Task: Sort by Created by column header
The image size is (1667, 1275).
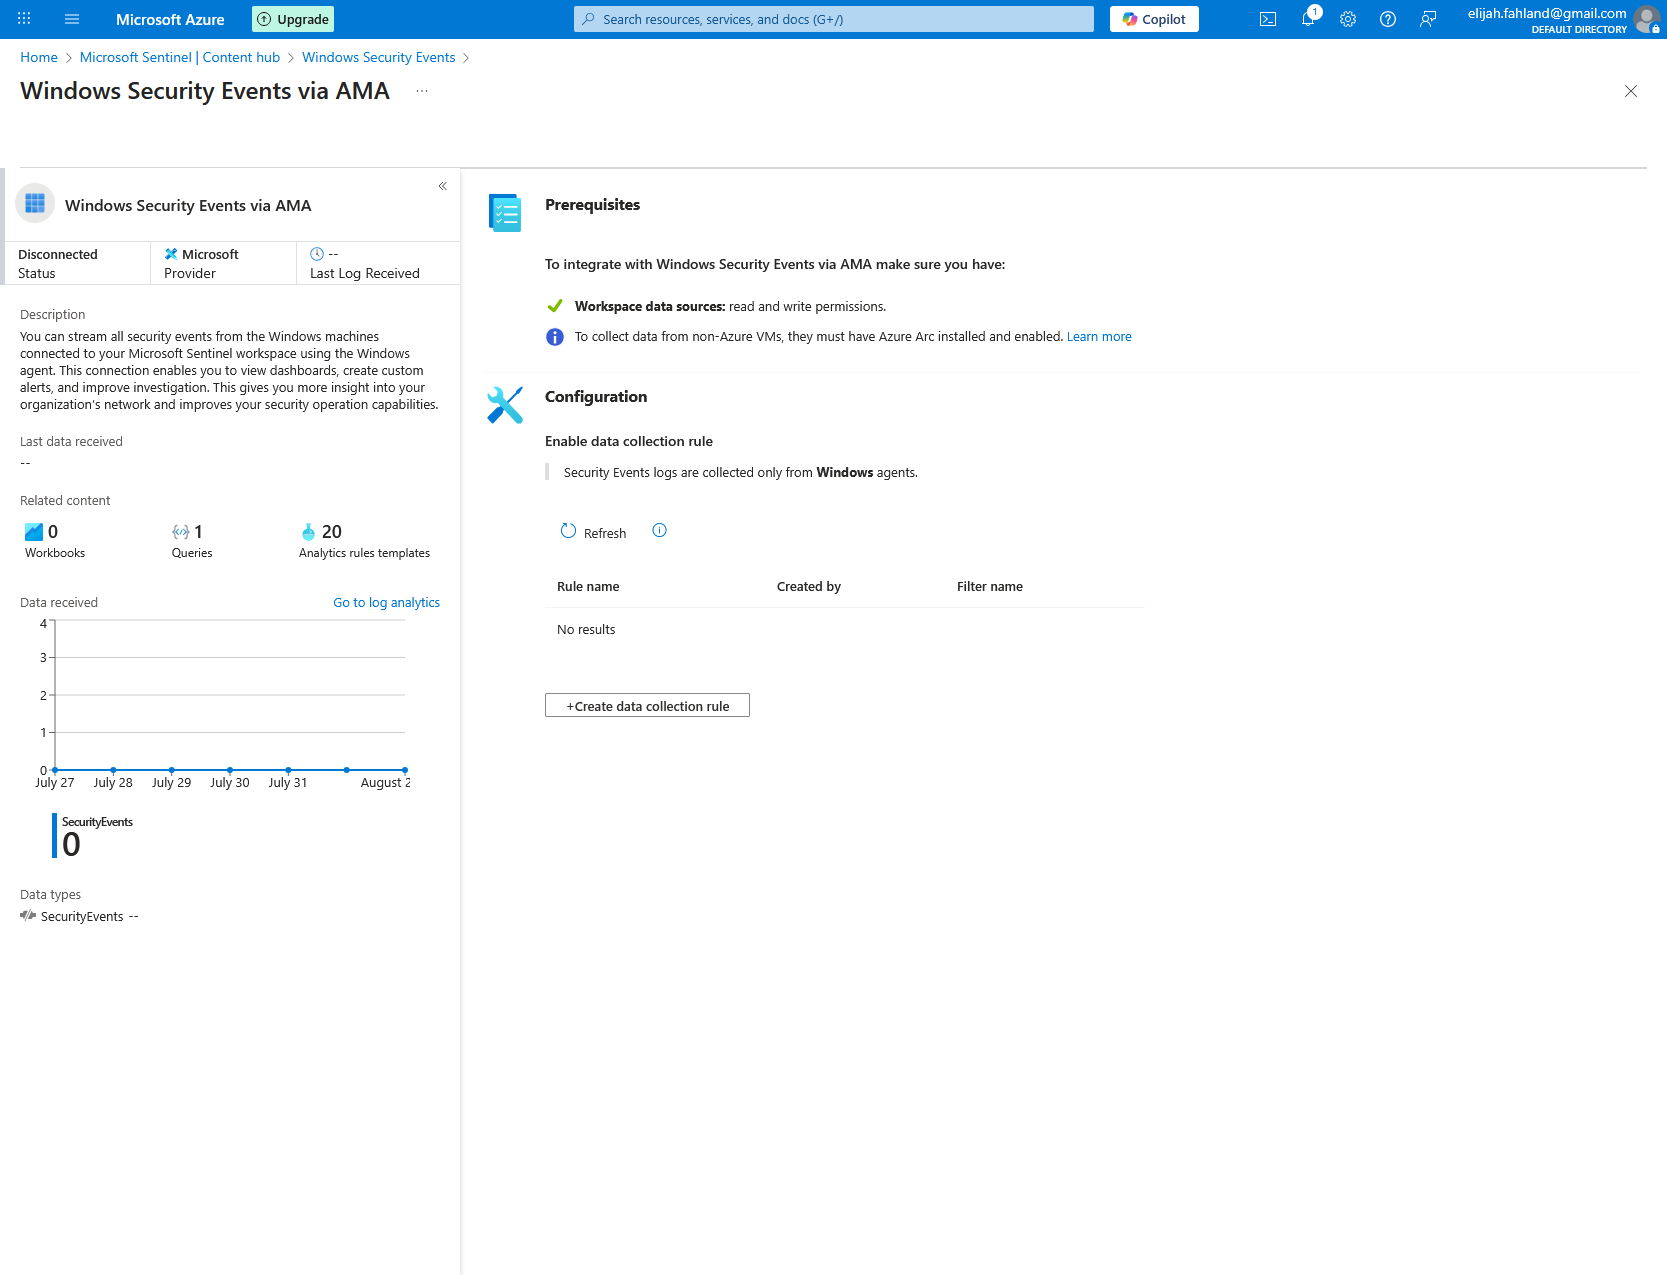Action: 809,587
